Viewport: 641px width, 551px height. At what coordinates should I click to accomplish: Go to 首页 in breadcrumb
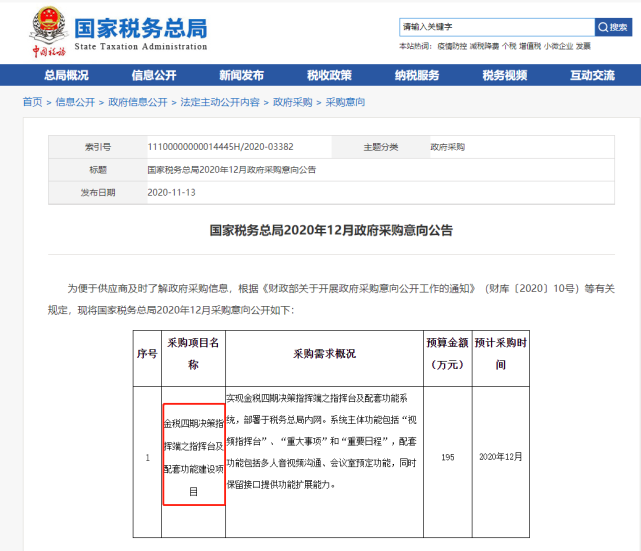click(x=32, y=102)
